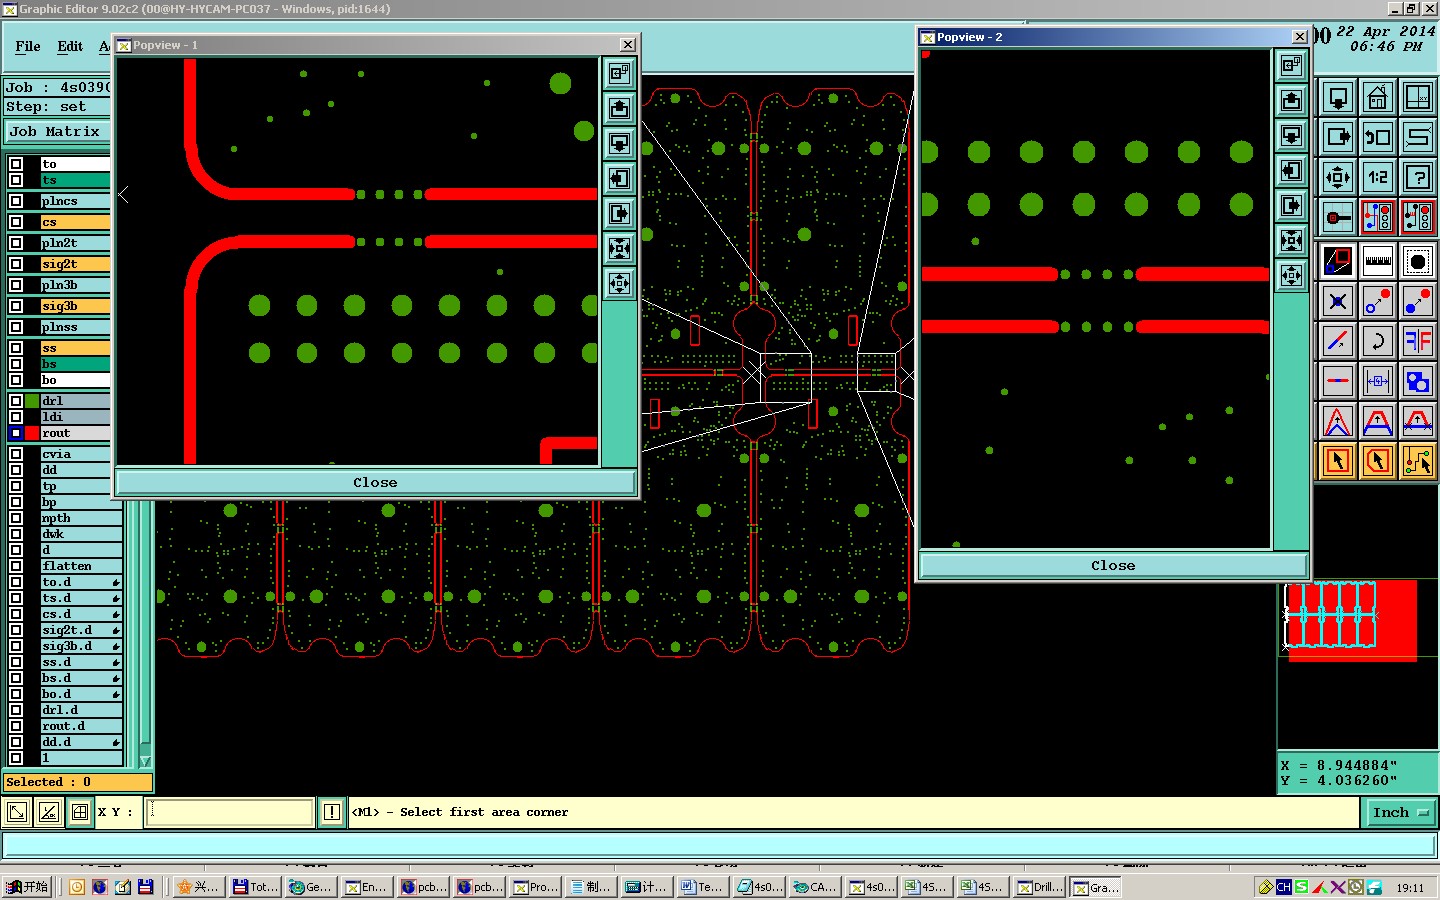Click the S-shaped route icon
The image size is (1440, 900).
pos(1417,137)
